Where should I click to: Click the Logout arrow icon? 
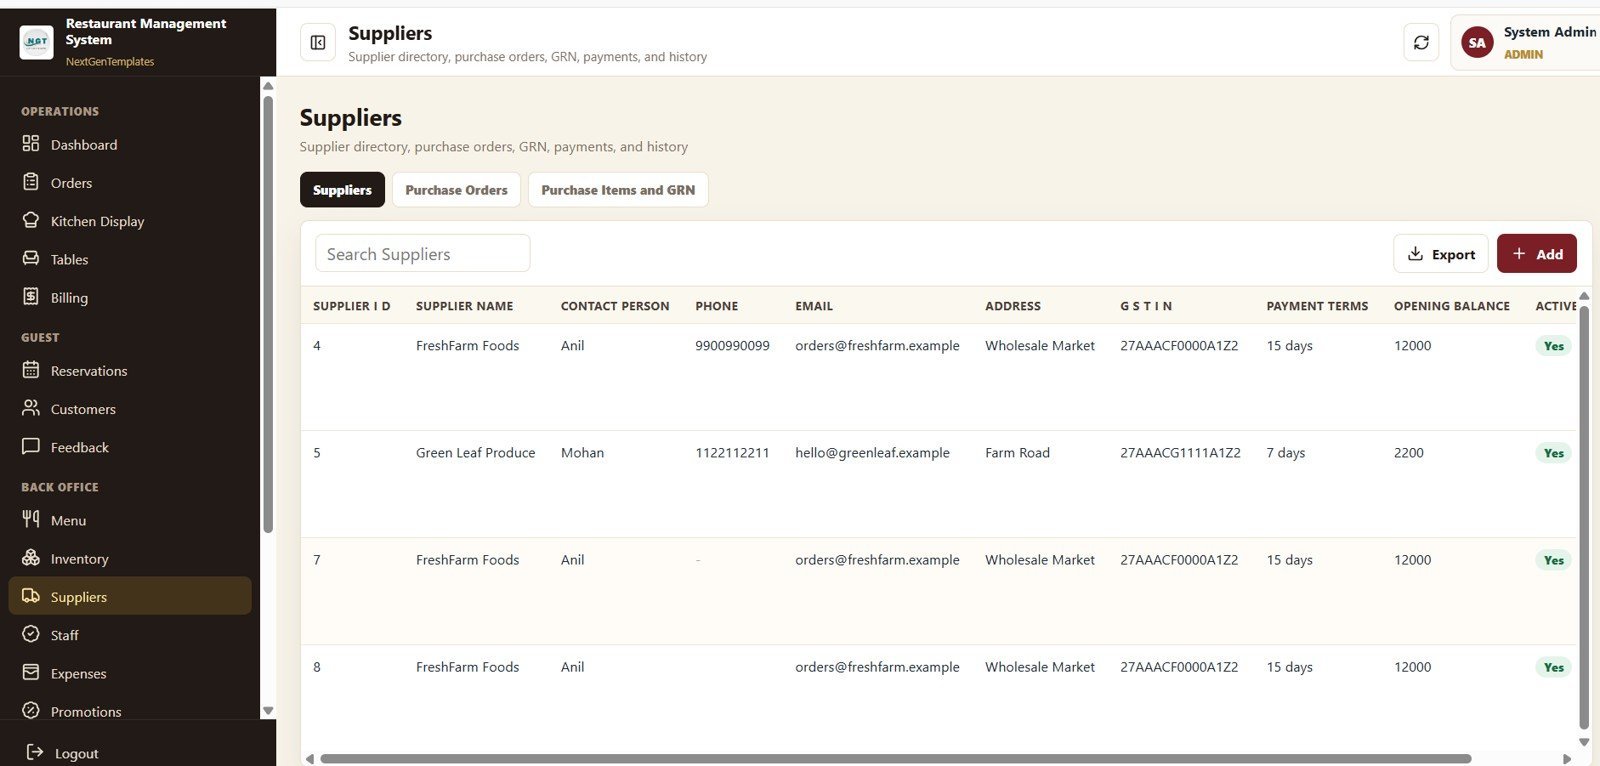[35, 752]
